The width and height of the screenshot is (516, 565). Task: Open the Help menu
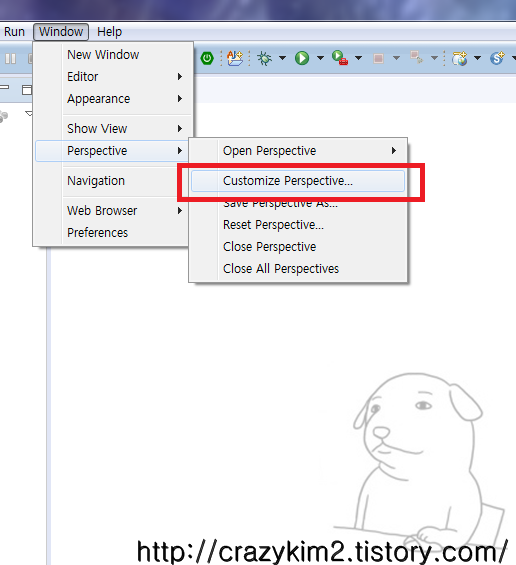(110, 32)
